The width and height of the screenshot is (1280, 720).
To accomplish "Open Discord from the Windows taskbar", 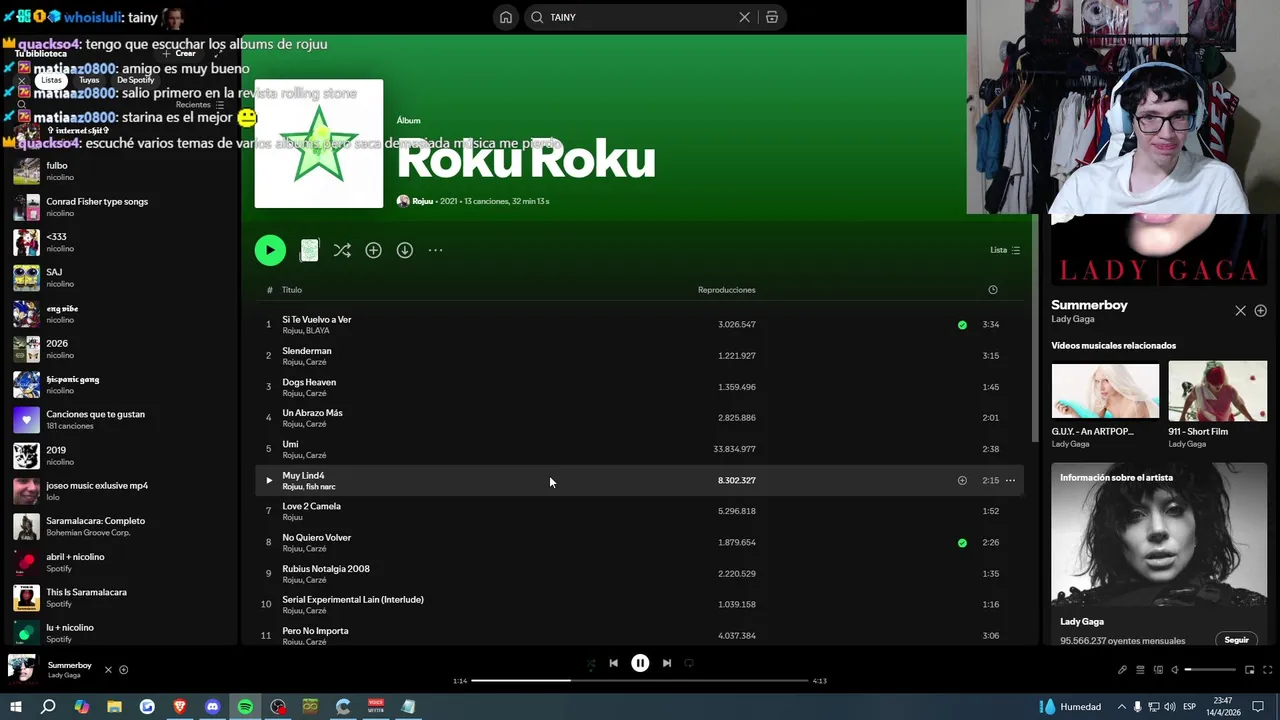I will click(212, 707).
